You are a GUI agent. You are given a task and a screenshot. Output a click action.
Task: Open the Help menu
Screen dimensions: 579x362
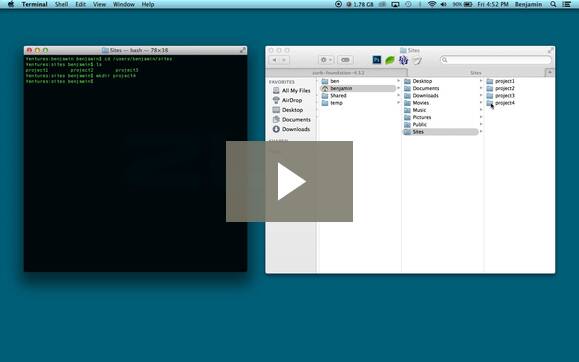[x=148, y=4]
